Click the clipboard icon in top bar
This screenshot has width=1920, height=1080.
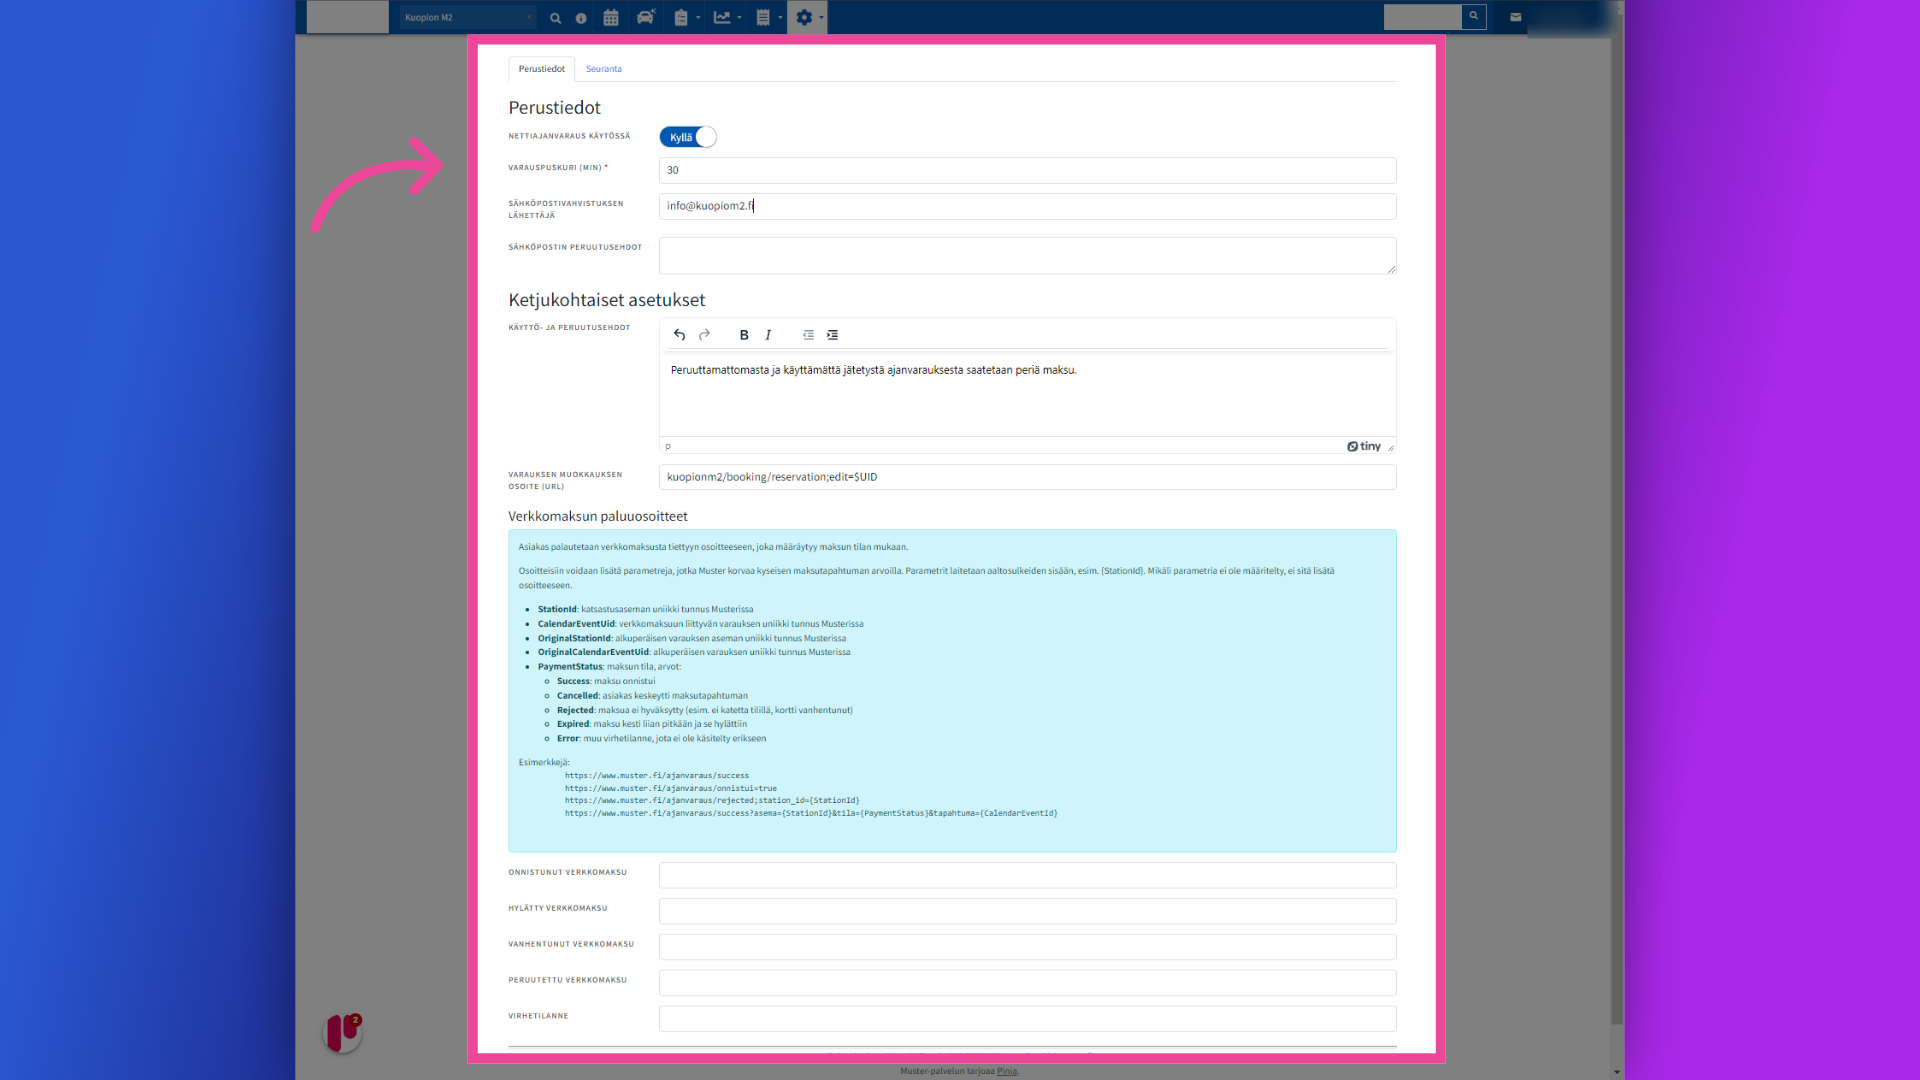[x=681, y=17]
